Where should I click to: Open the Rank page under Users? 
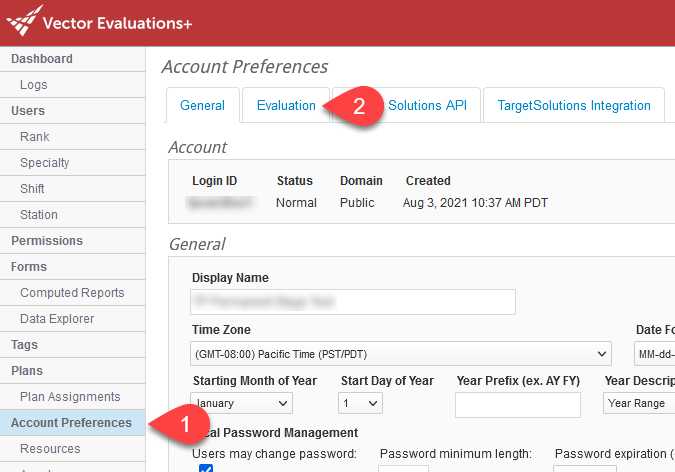[35, 137]
